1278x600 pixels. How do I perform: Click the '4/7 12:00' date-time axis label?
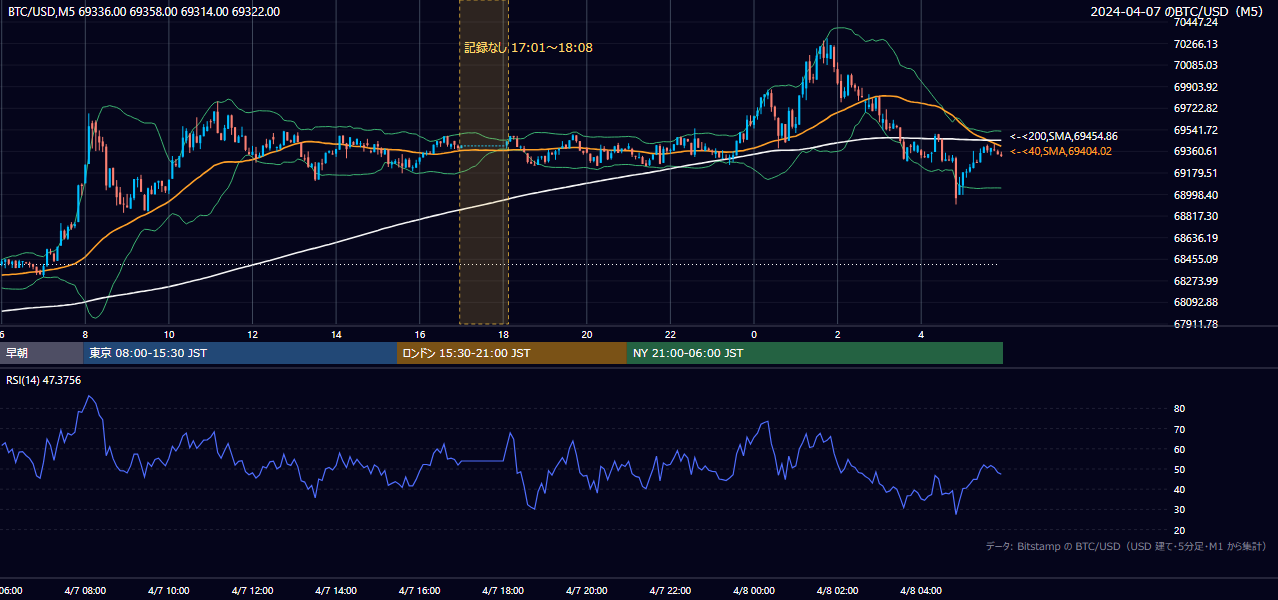click(x=252, y=591)
